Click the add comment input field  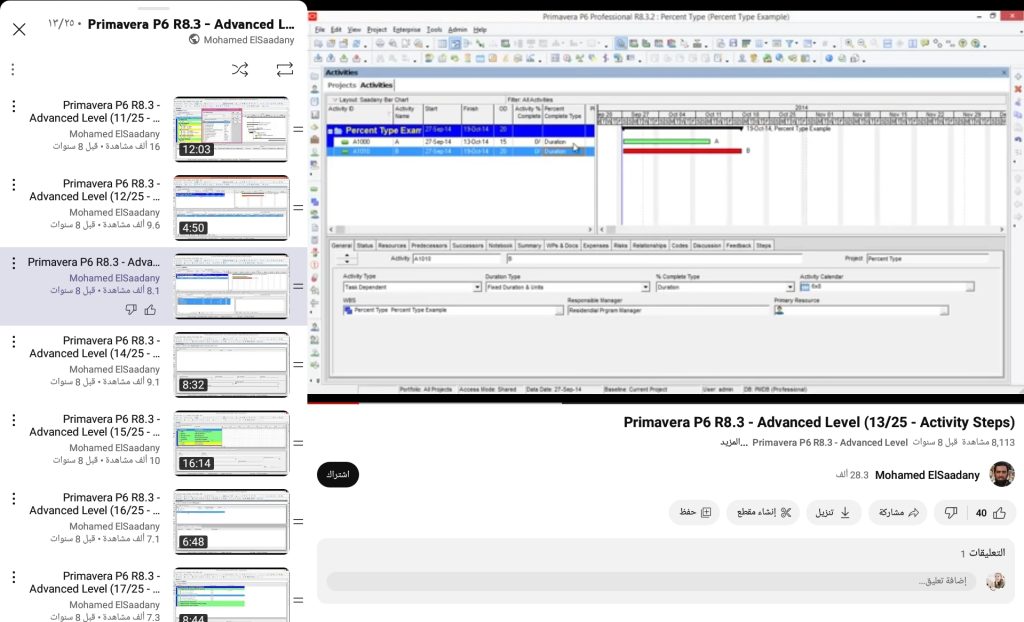650,581
